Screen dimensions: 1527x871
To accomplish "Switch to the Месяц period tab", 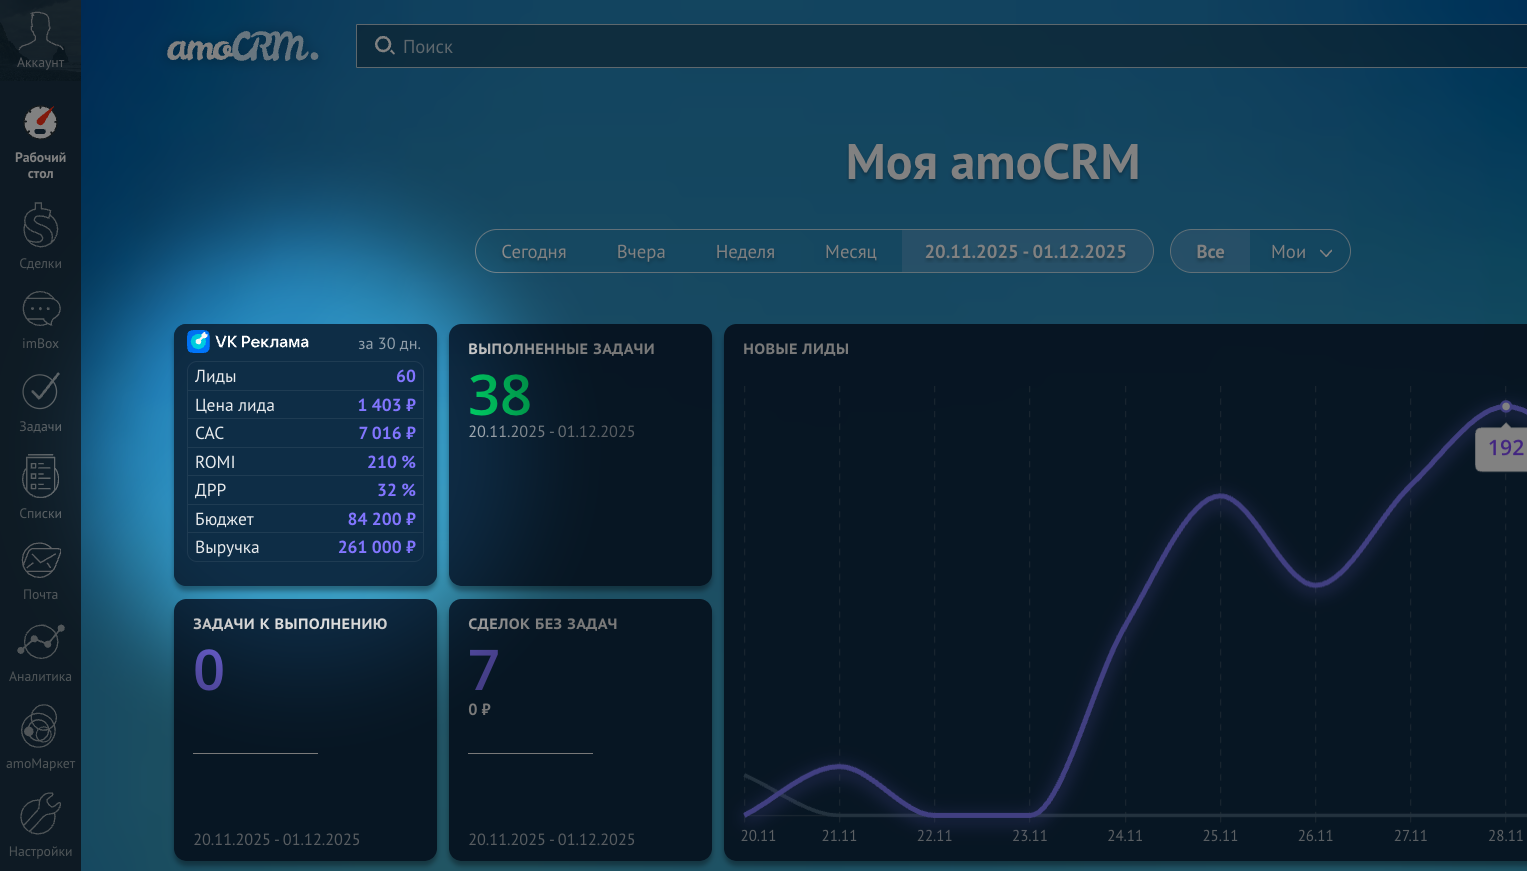I will pyautogui.click(x=850, y=251).
